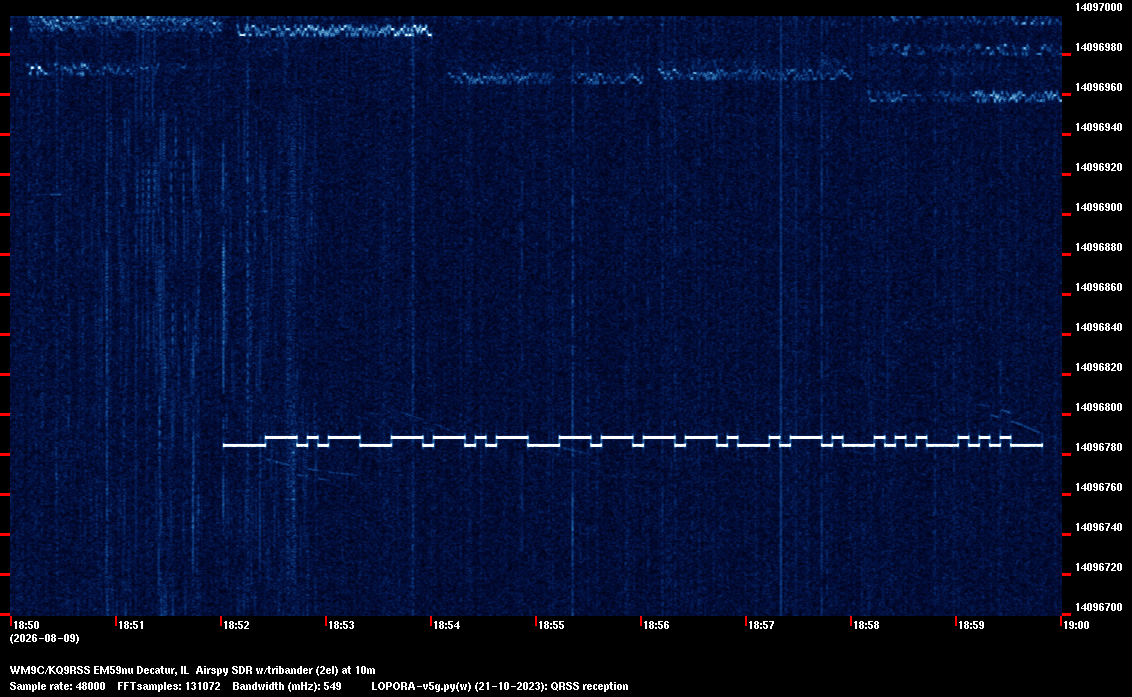Click frequency label 14096900
This screenshot has width=1132, height=697.
(1099, 207)
